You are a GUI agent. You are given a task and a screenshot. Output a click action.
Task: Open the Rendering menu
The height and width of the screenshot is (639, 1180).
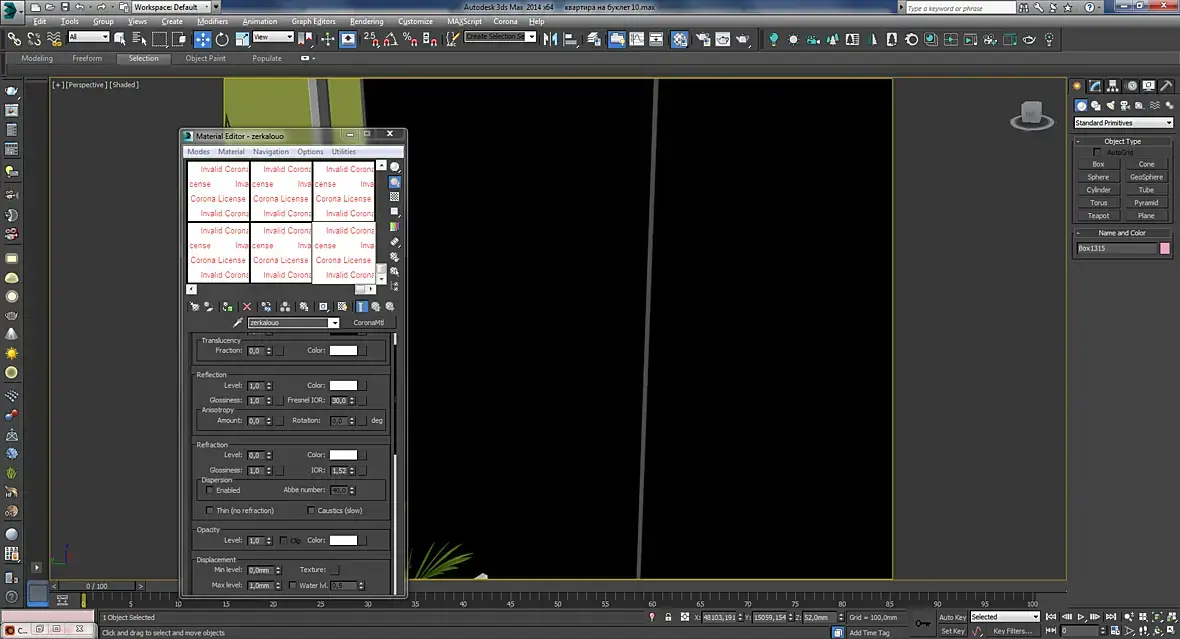[366, 21]
